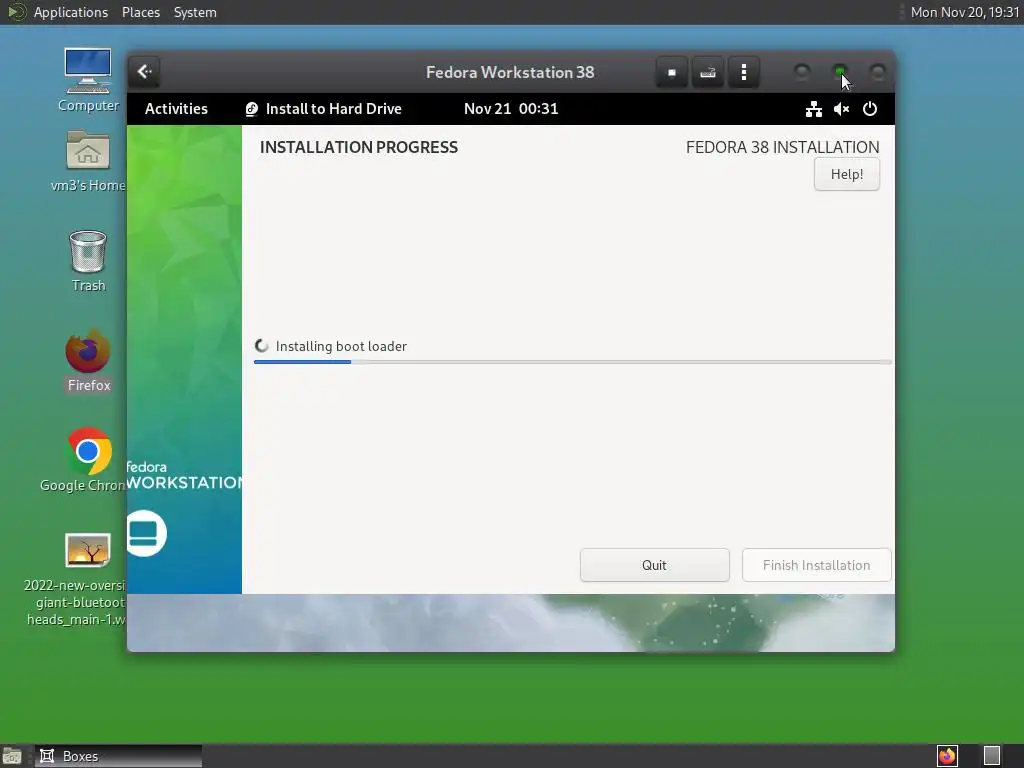Click the Quit button in installer
Image resolution: width=1024 pixels, height=768 pixels.
coord(654,565)
